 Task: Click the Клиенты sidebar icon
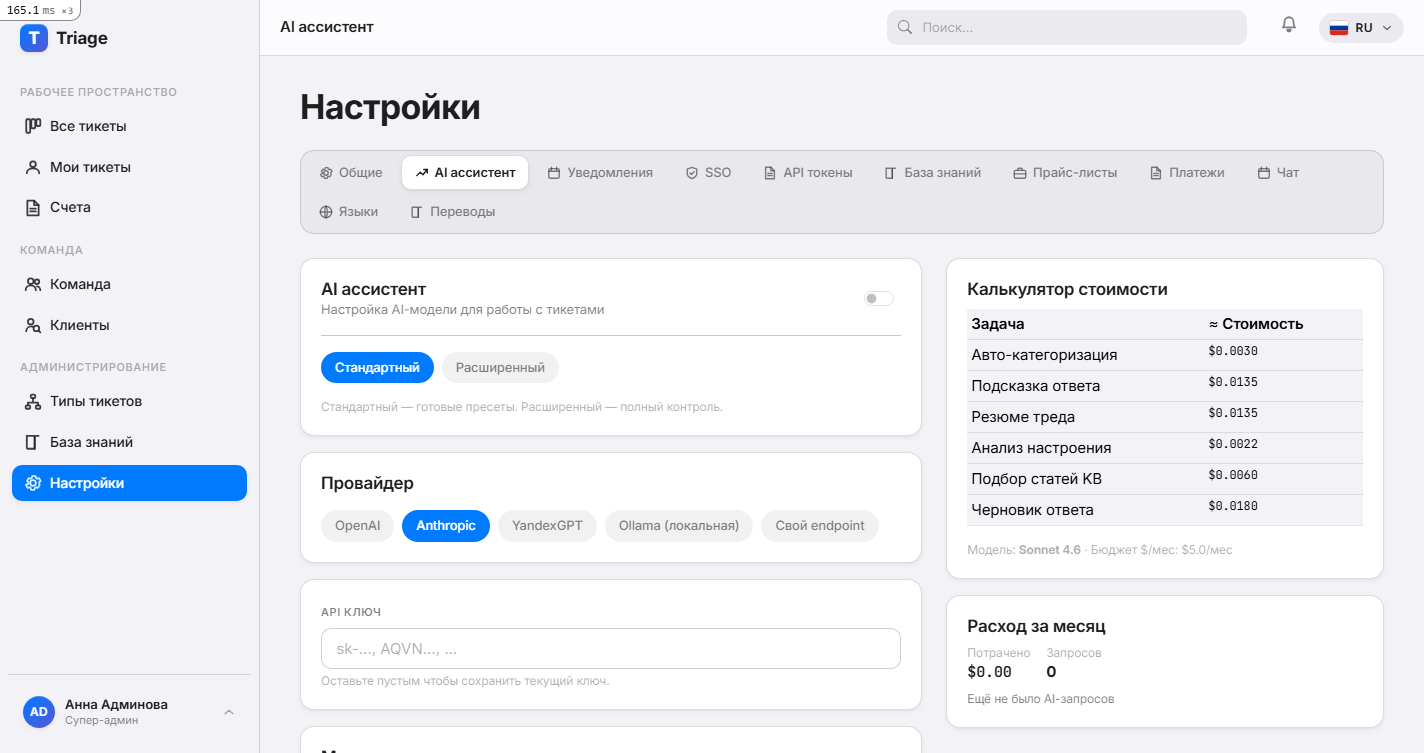(33, 325)
